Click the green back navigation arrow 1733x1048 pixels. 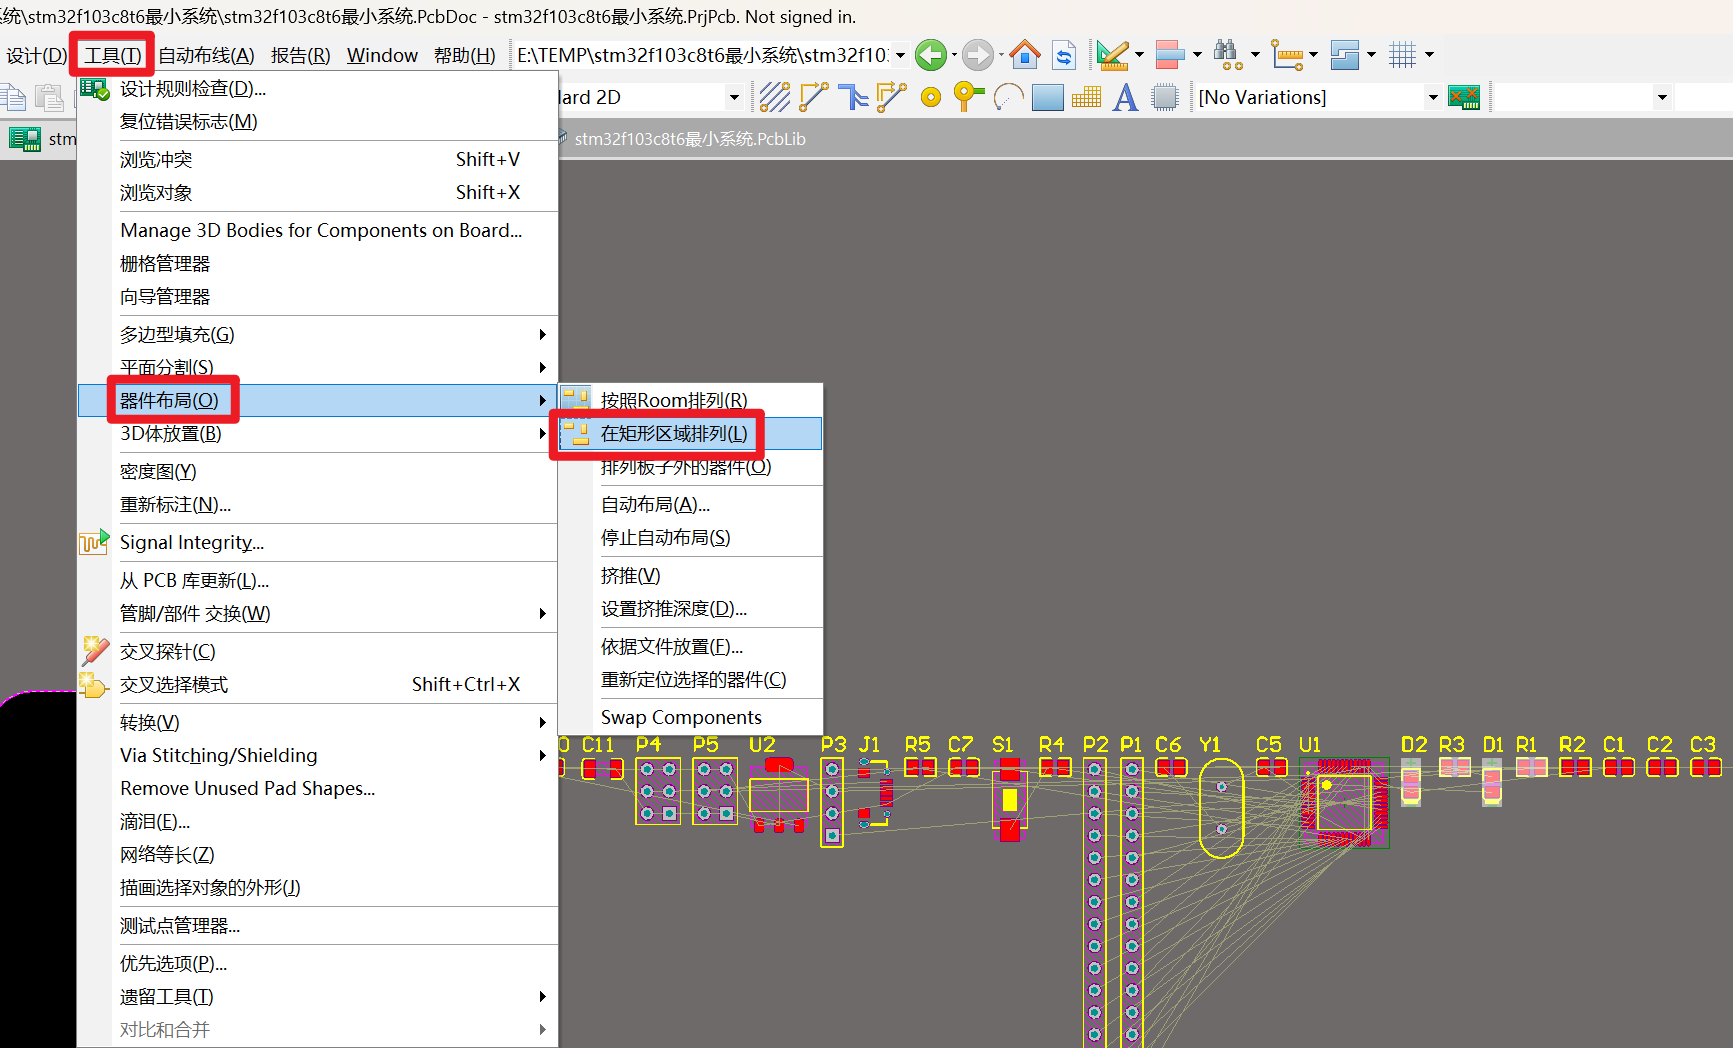(931, 55)
